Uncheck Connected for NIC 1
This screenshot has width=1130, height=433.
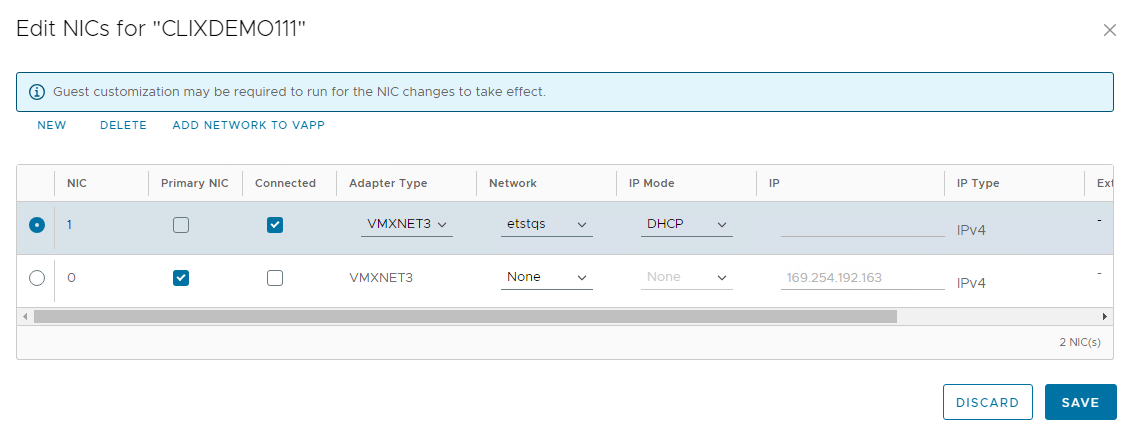(x=275, y=225)
